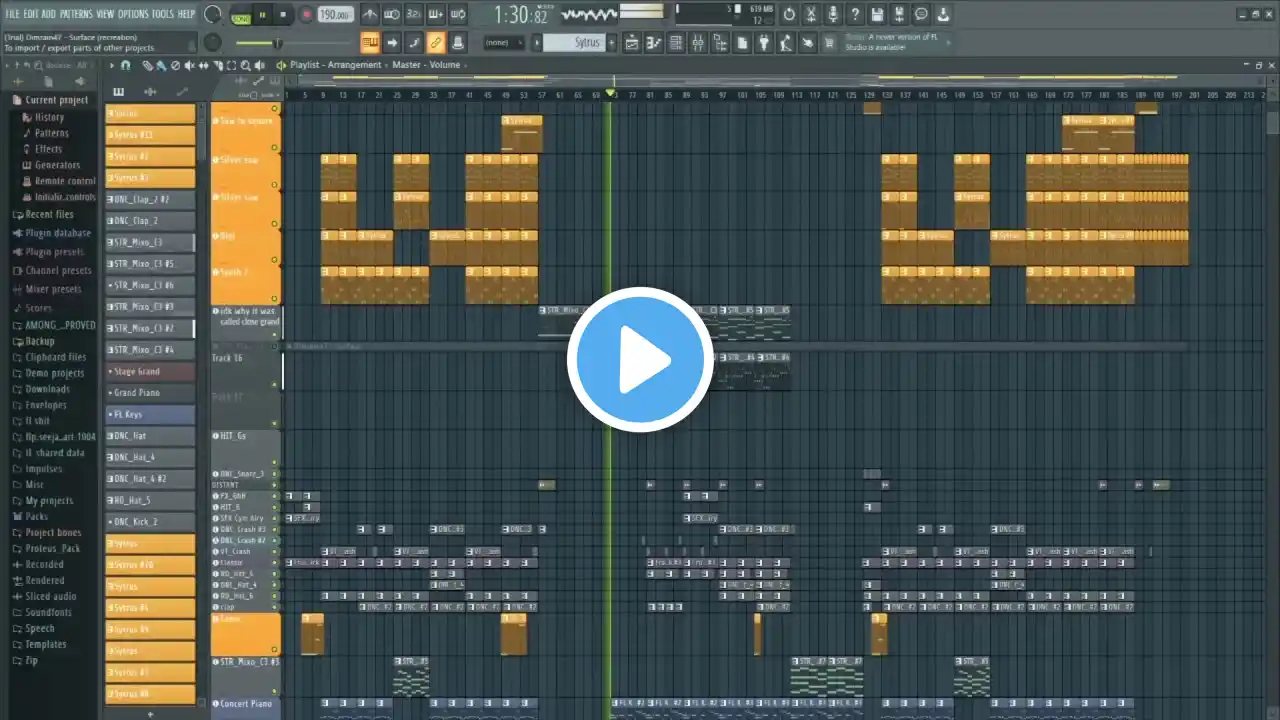Open the FILE menu
The image size is (1280, 720).
[x=13, y=14]
